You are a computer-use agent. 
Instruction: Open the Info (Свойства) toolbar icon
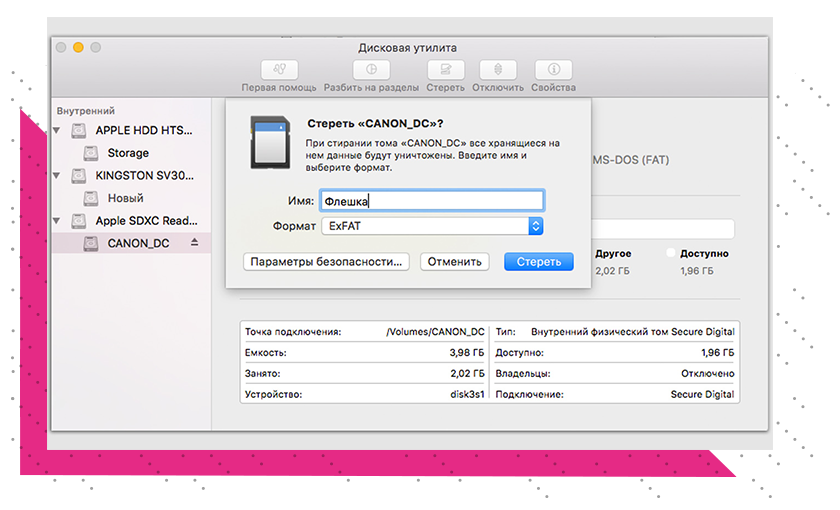[553, 70]
